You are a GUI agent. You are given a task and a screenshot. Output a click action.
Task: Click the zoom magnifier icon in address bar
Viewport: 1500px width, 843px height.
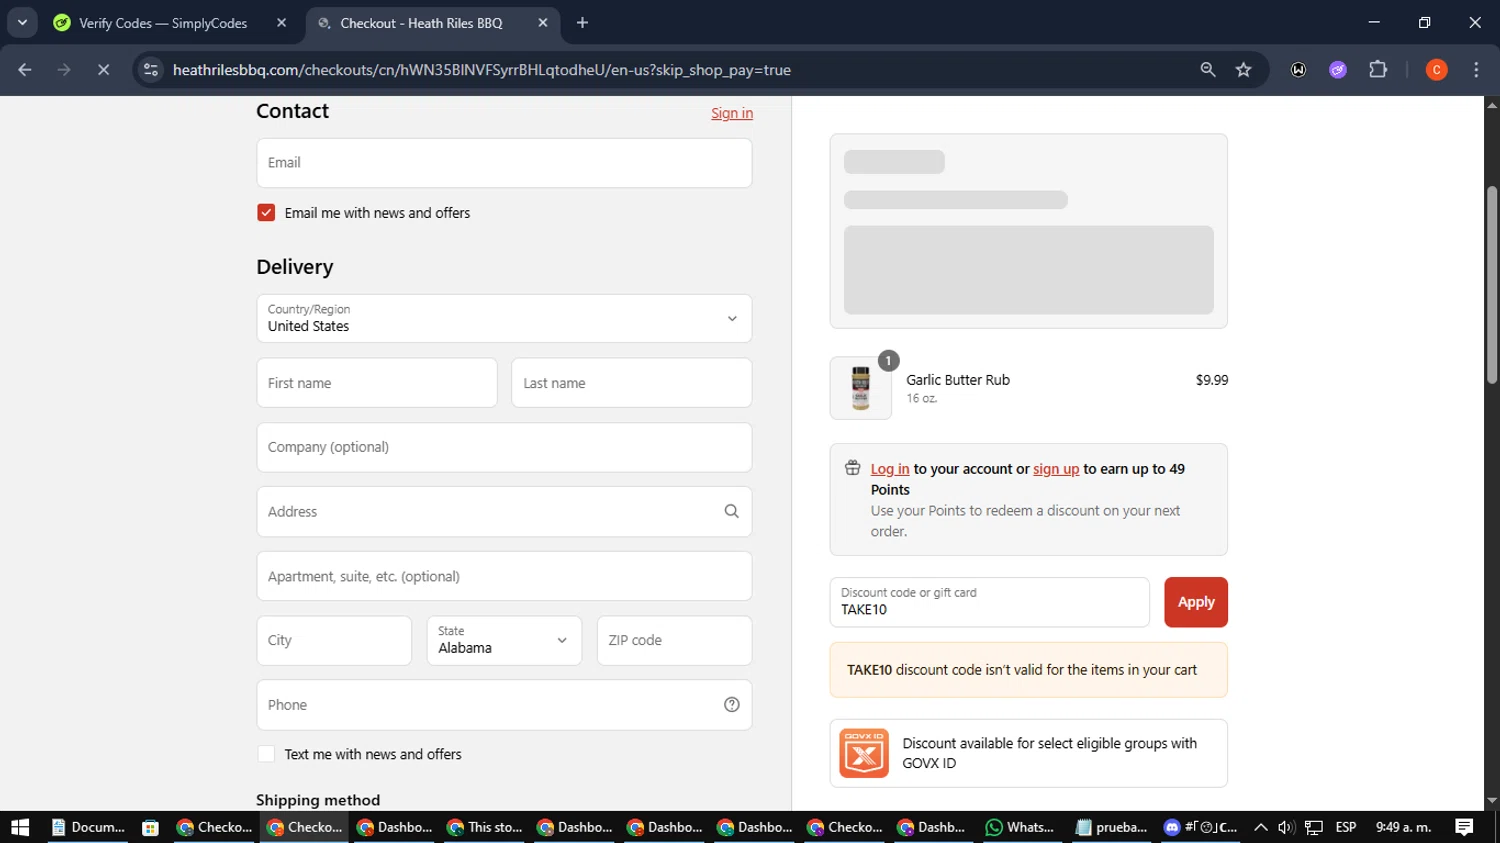tap(1208, 70)
